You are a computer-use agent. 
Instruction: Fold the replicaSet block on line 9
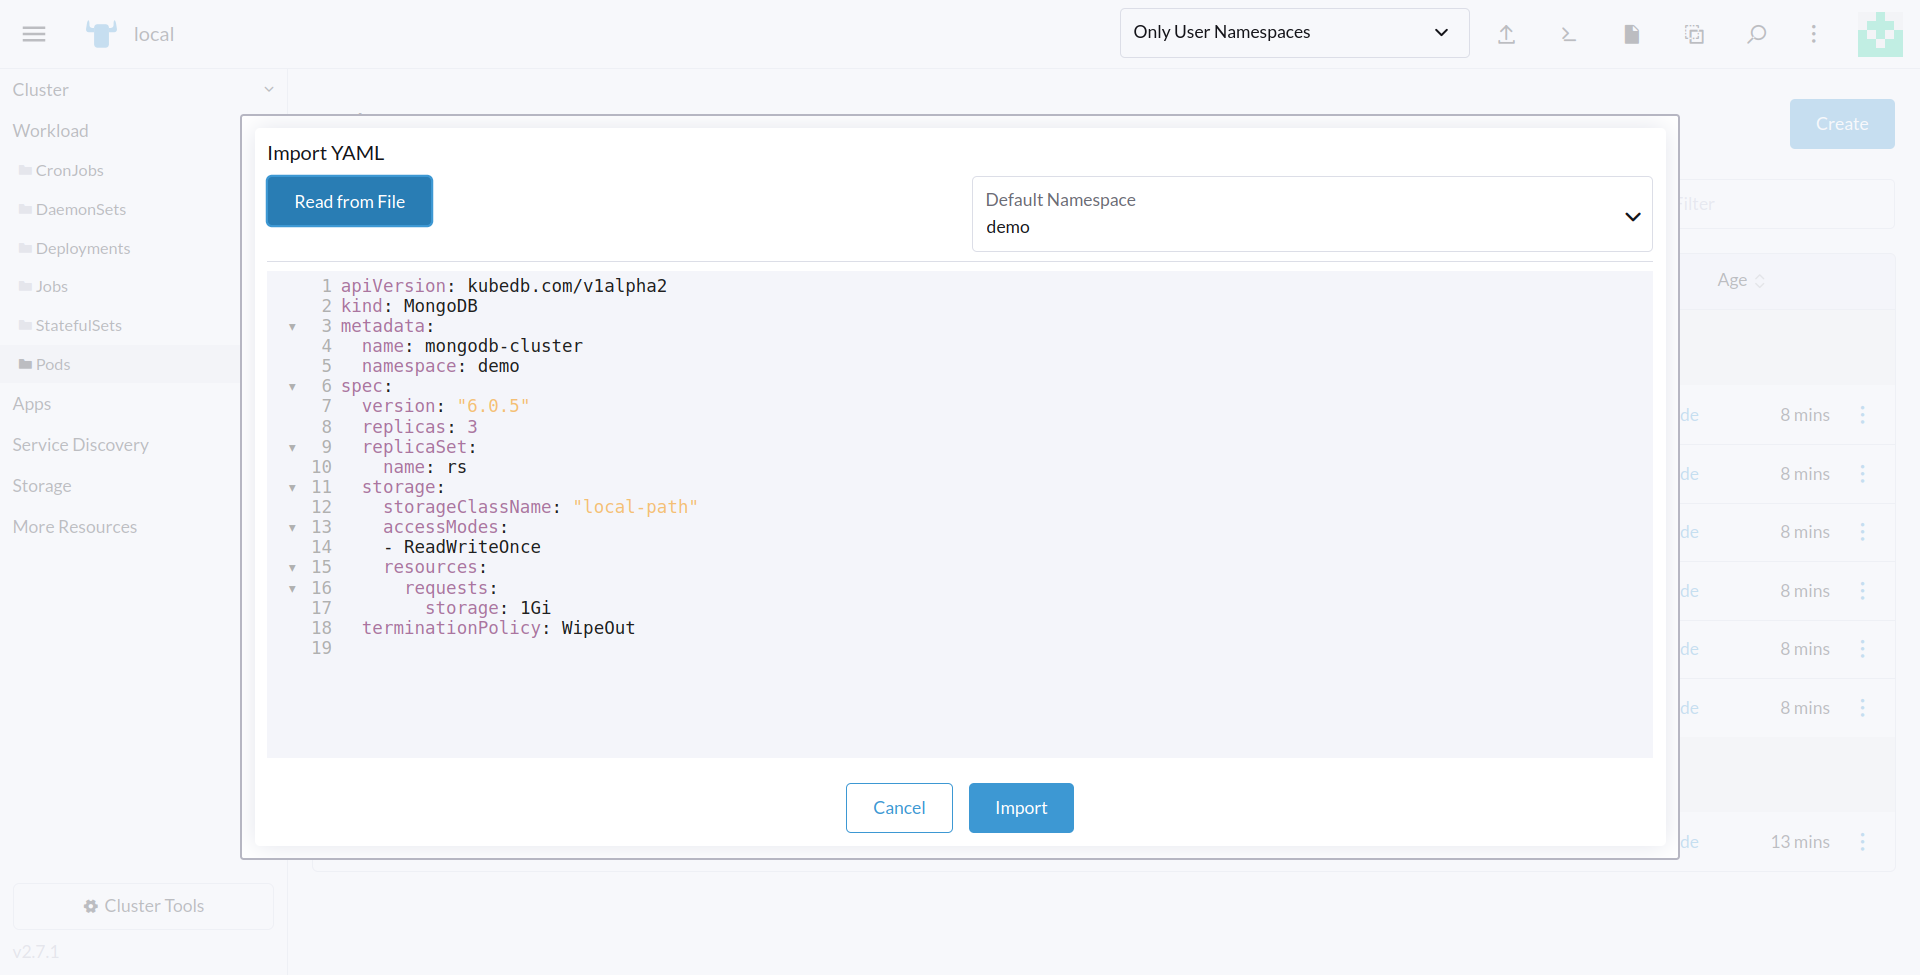[x=292, y=448]
